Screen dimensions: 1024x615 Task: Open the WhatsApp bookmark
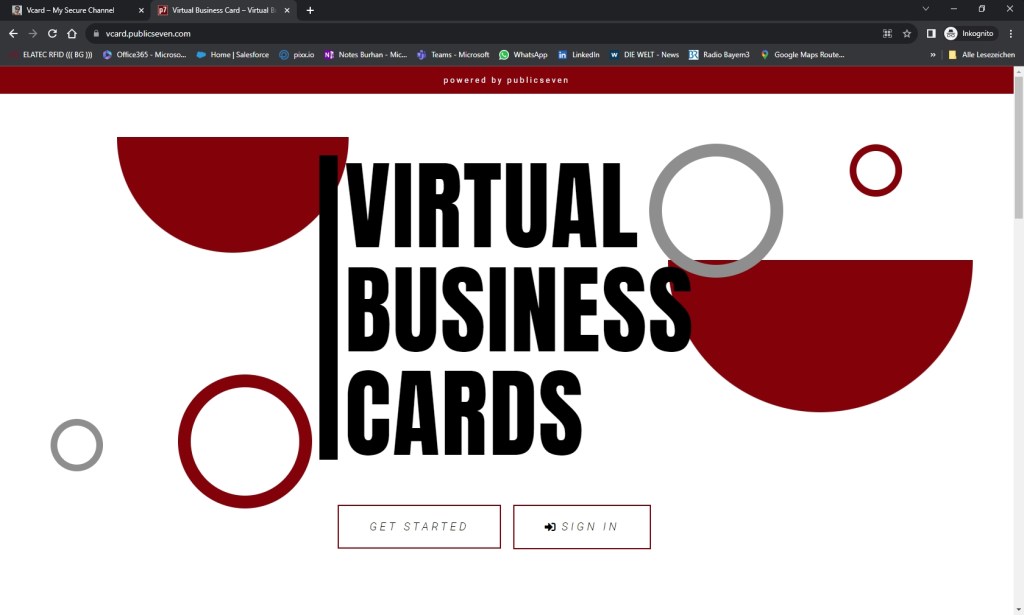(x=523, y=55)
